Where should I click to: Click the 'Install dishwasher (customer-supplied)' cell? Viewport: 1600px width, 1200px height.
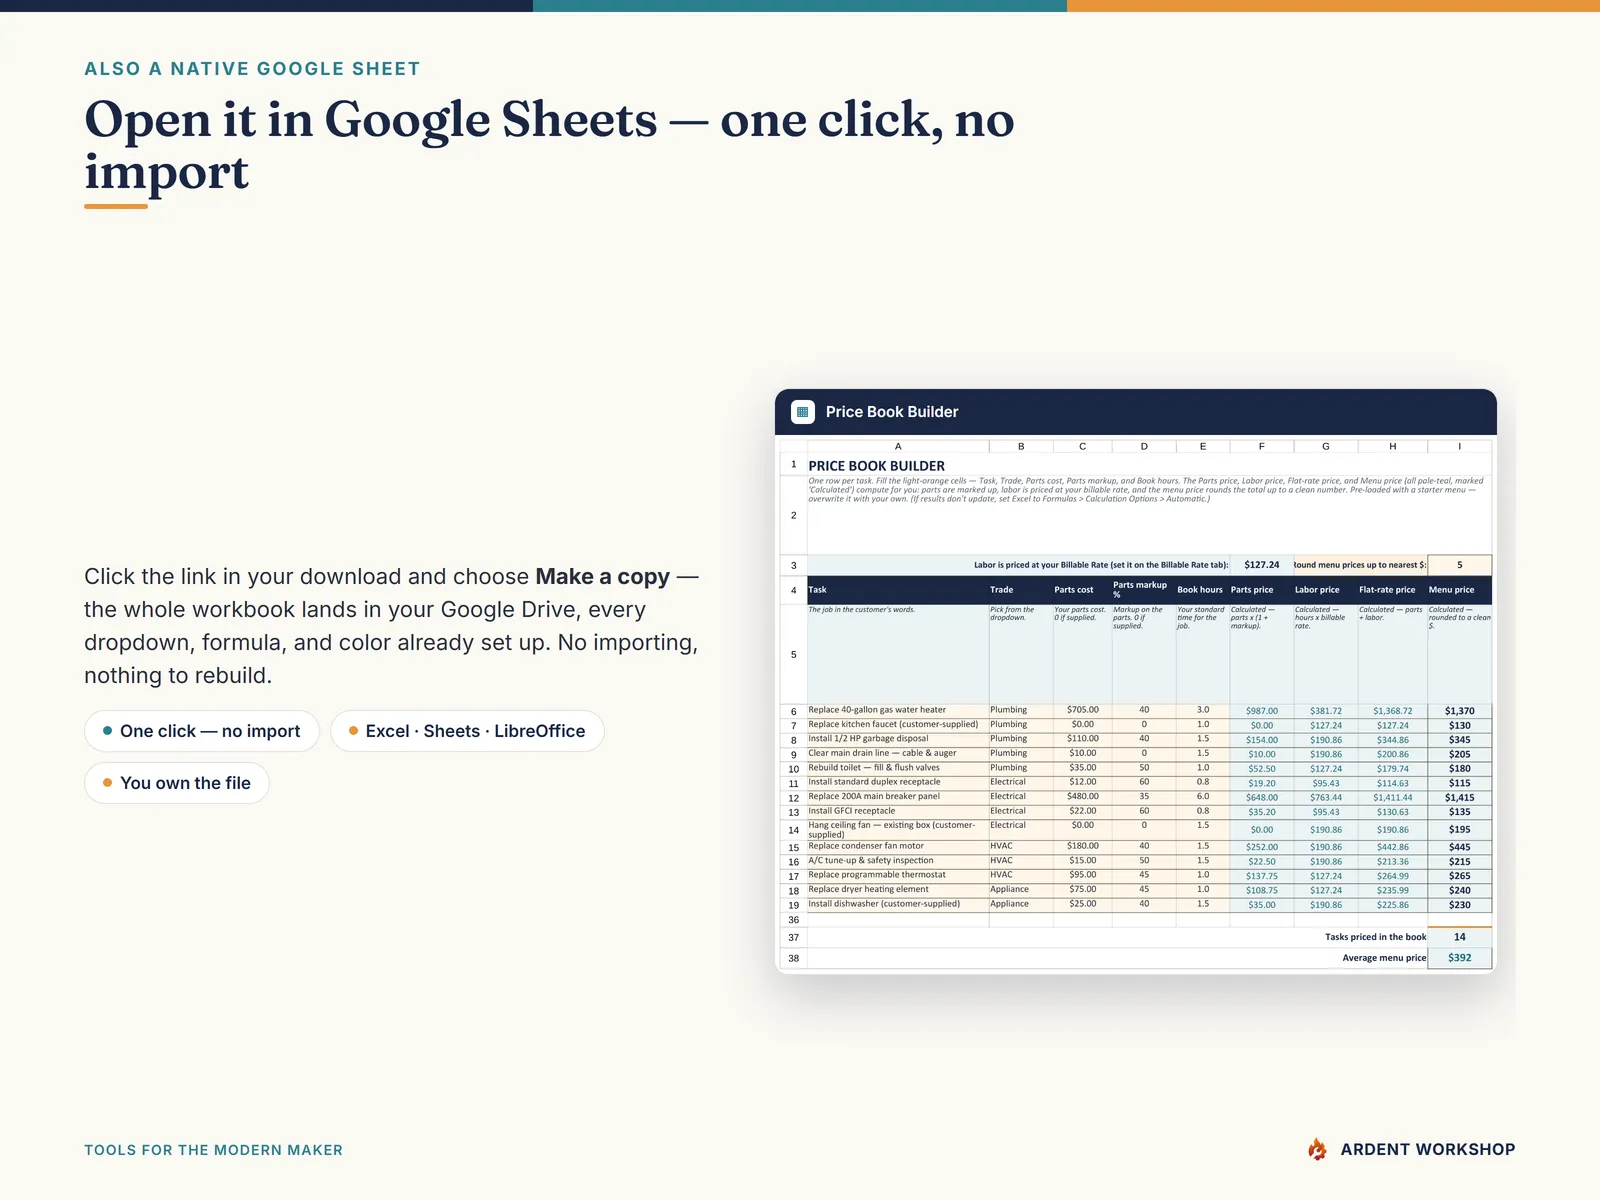[898, 904]
